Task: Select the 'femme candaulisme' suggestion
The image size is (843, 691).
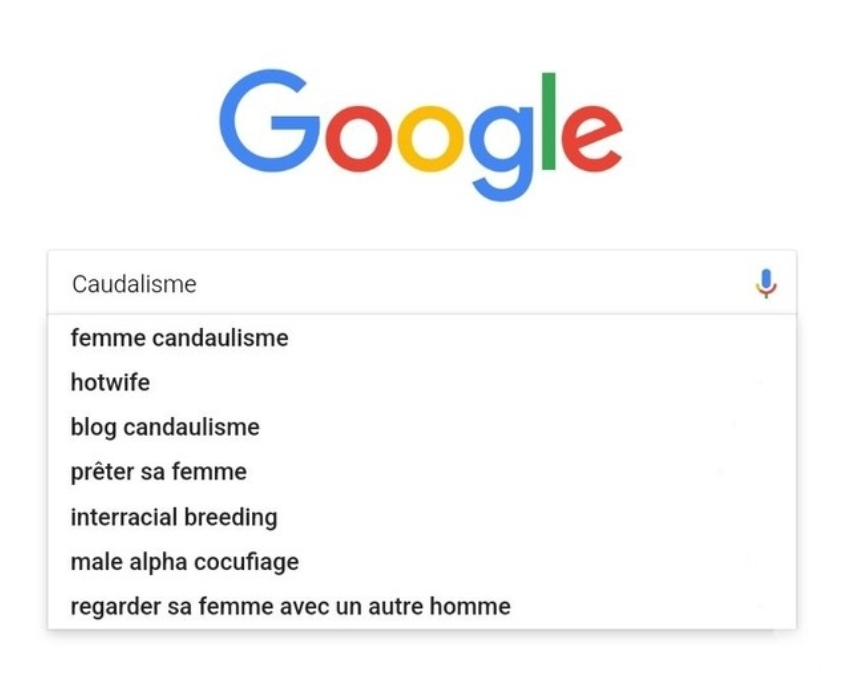Action: (179, 338)
